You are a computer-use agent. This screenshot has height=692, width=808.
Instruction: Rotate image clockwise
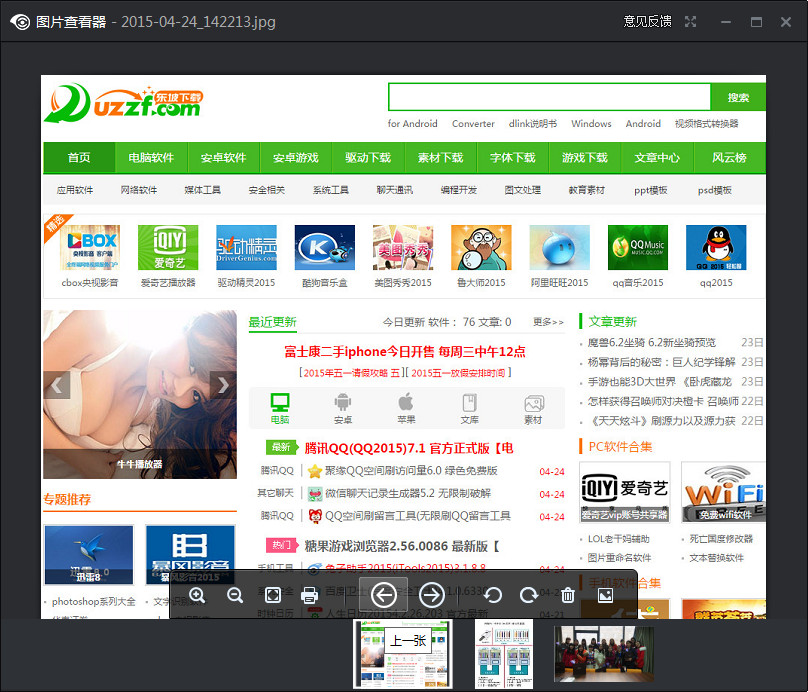pyautogui.click(x=529, y=595)
